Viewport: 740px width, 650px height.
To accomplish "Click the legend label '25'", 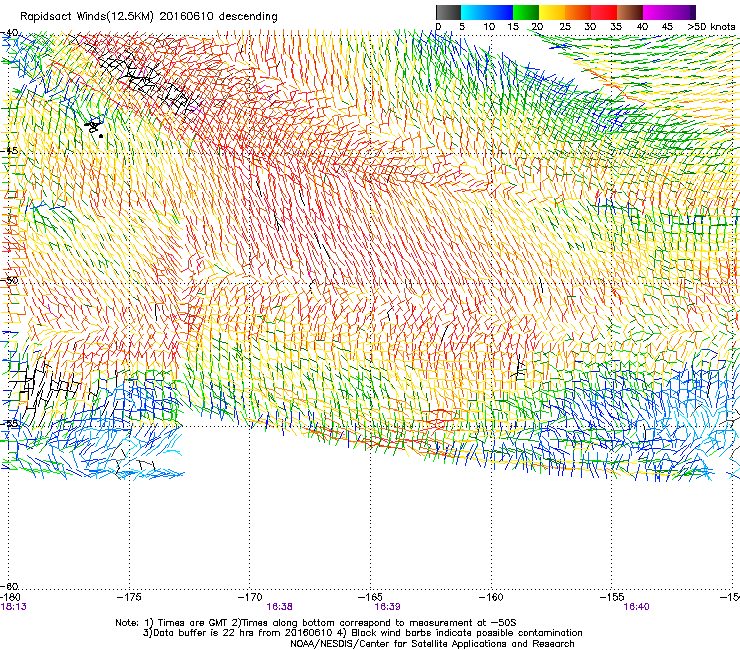I will 565,27.
